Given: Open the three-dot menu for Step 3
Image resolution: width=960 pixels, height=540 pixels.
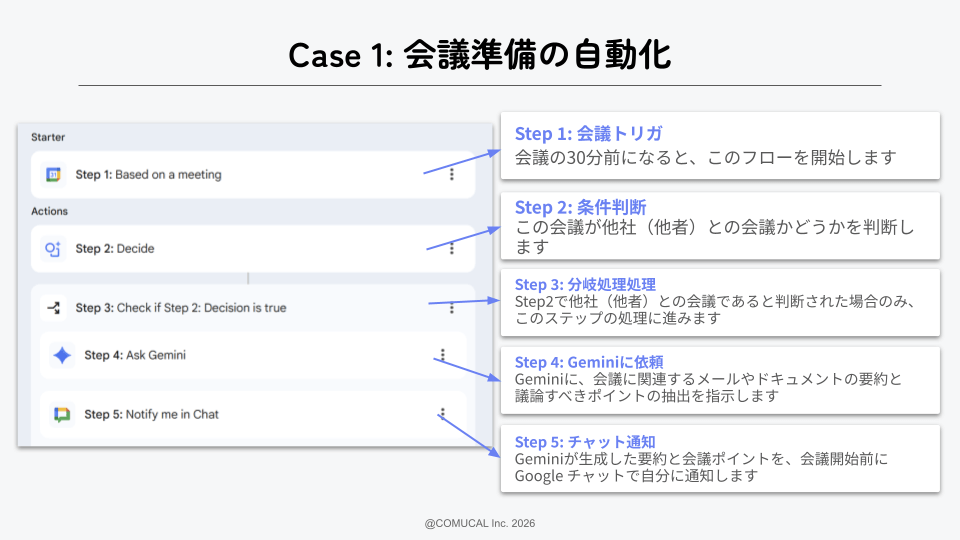Looking at the screenshot, I should pos(451,308).
